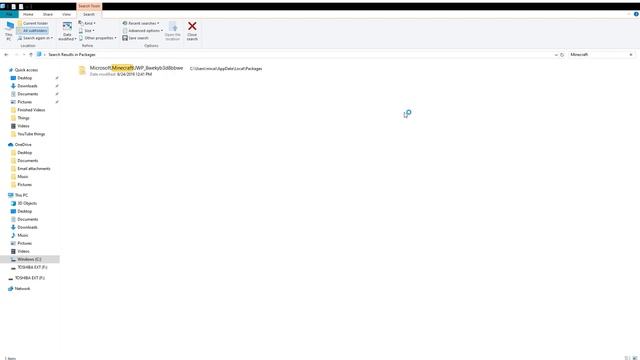
Task: Click the first quick access toolbar icon in title bar
Action: coord(3,6)
